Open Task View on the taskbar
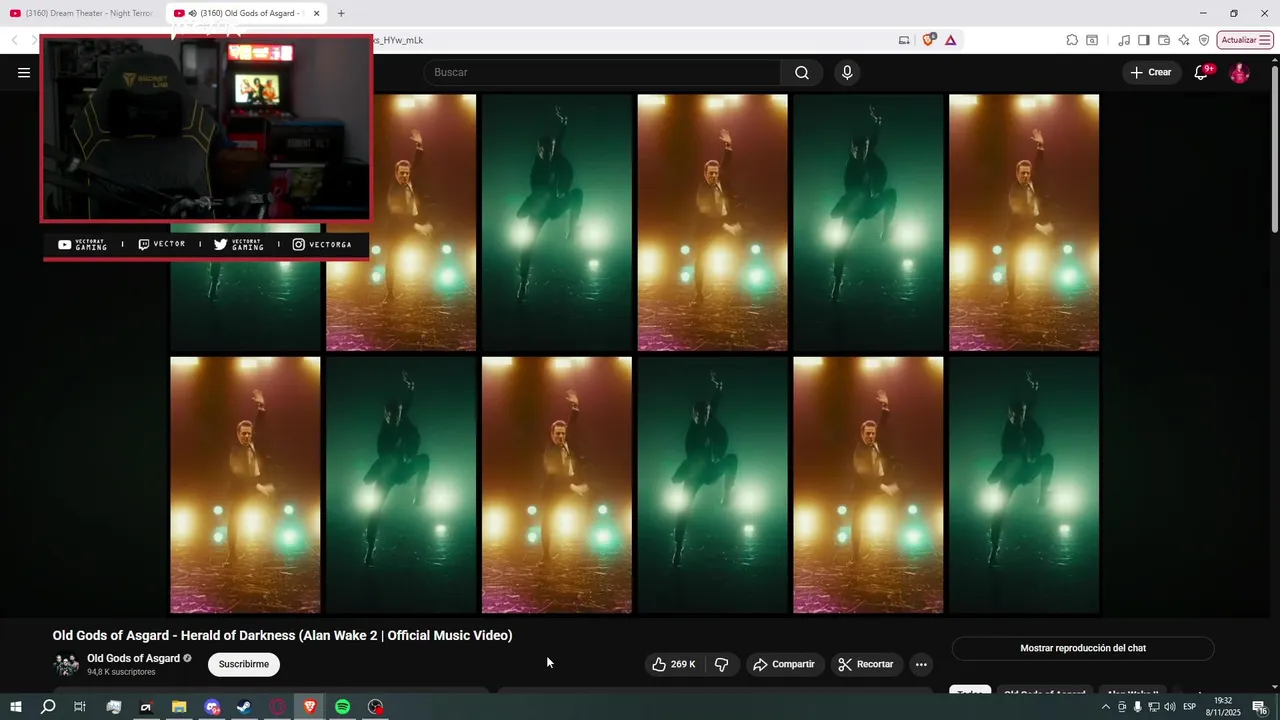Screen dimensions: 1280x720 (80, 707)
